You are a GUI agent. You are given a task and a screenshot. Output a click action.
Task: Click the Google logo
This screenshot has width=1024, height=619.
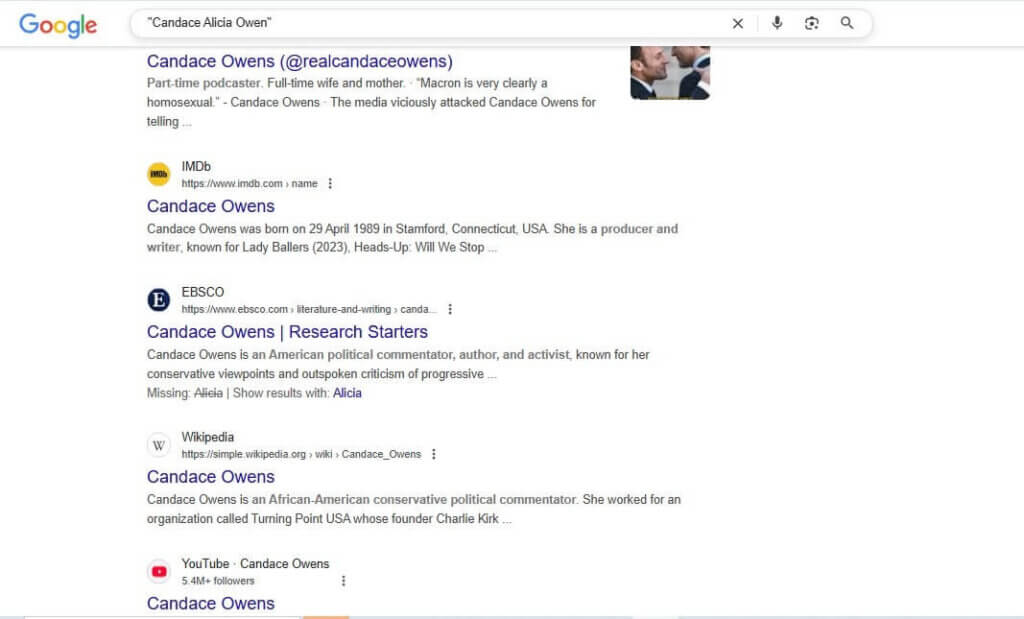[58, 25]
